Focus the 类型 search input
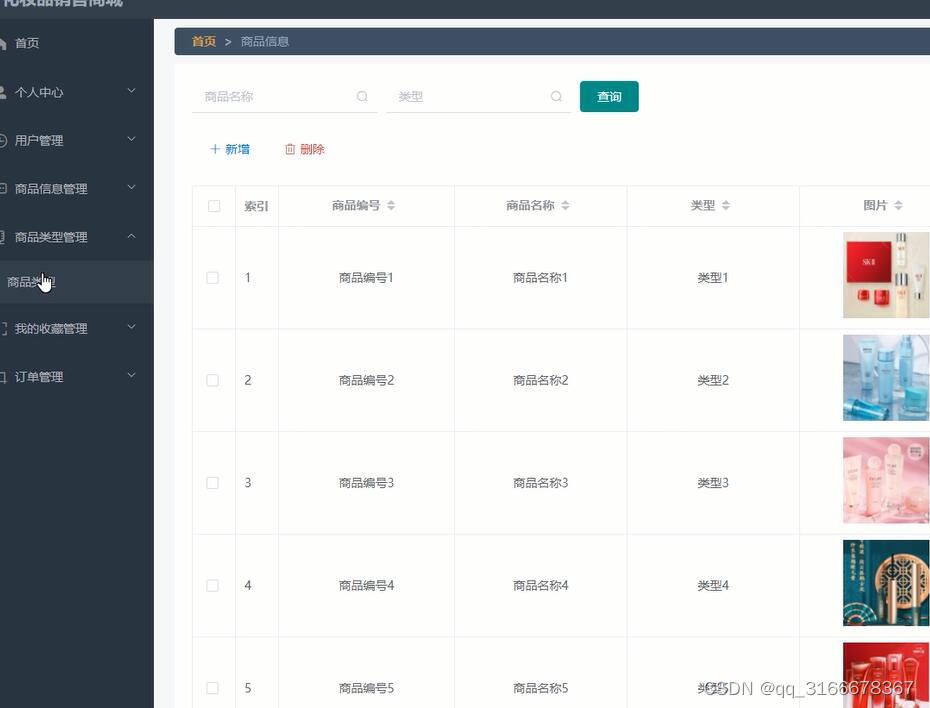The width and height of the screenshot is (930, 708). pos(479,97)
